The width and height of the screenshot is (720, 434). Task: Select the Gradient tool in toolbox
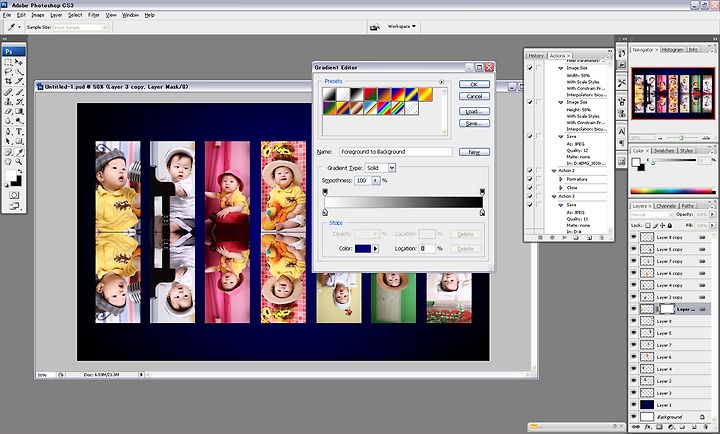(19, 112)
